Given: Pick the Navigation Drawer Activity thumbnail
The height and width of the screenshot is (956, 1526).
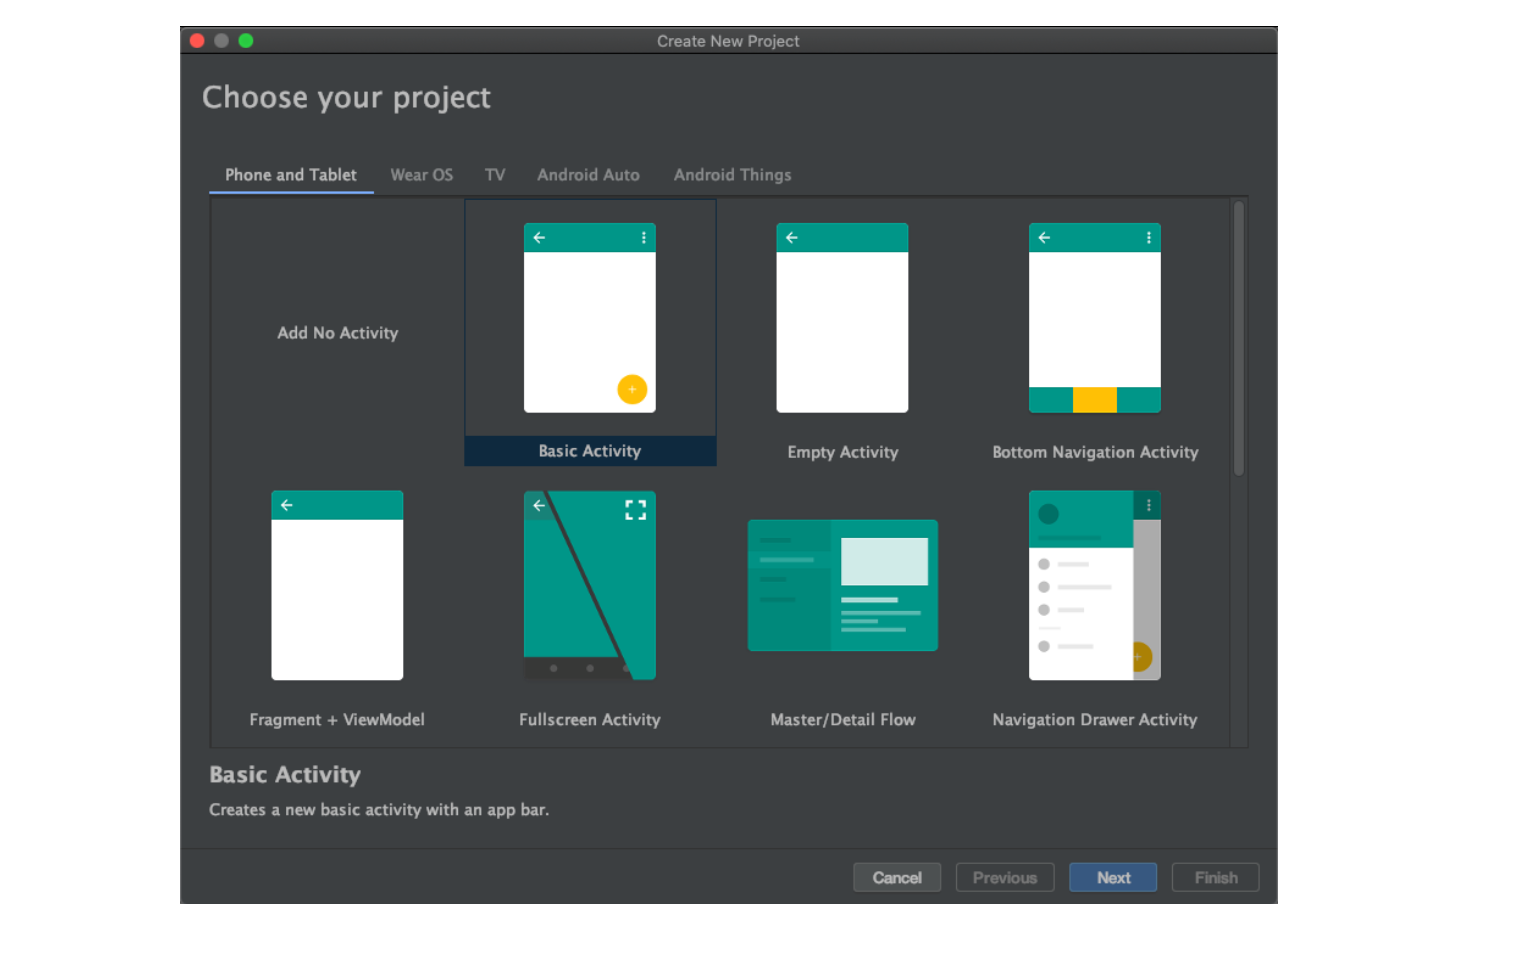Looking at the screenshot, I should [x=1095, y=585].
